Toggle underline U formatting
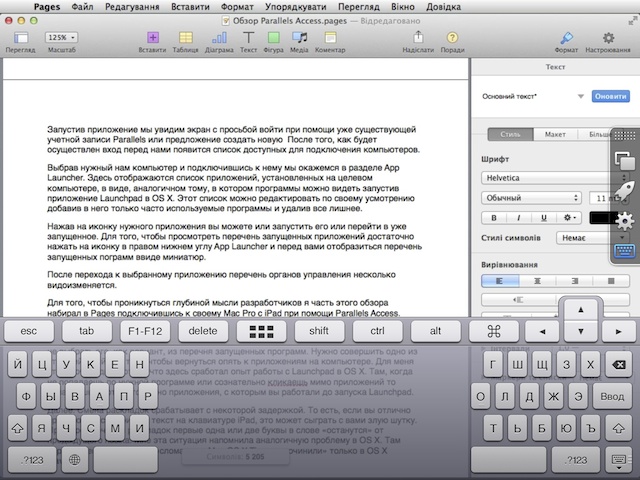Image resolution: width=640 pixels, height=480 pixels. tap(544, 218)
